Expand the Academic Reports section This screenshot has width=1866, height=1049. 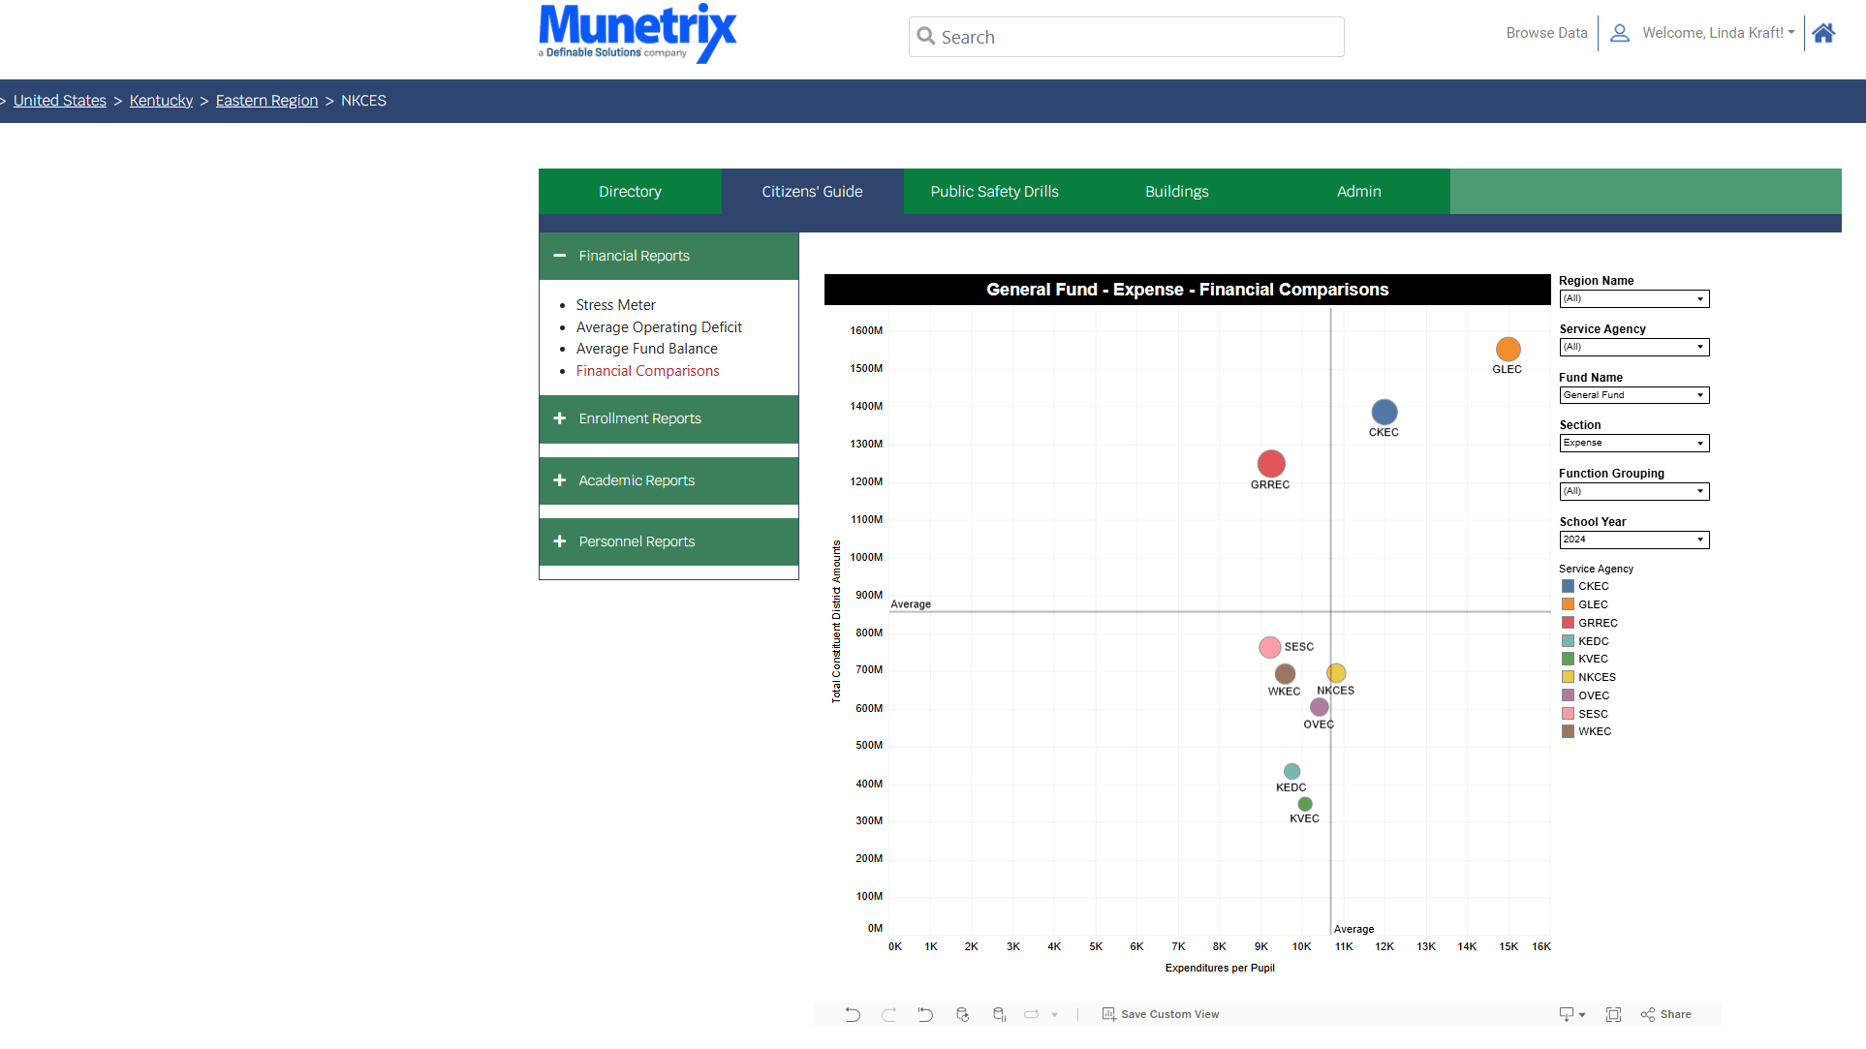668,481
